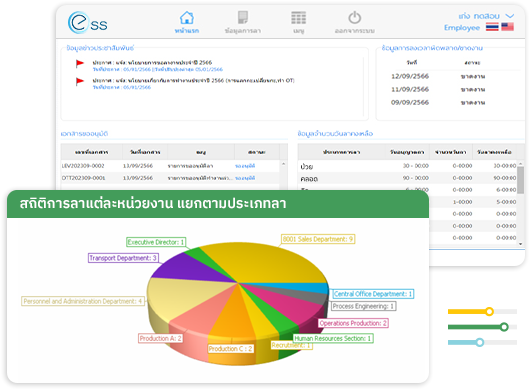Click the leave balance scrollbar down arrow
The height and width of the screenshot is (391, 531).
(521, 244)
